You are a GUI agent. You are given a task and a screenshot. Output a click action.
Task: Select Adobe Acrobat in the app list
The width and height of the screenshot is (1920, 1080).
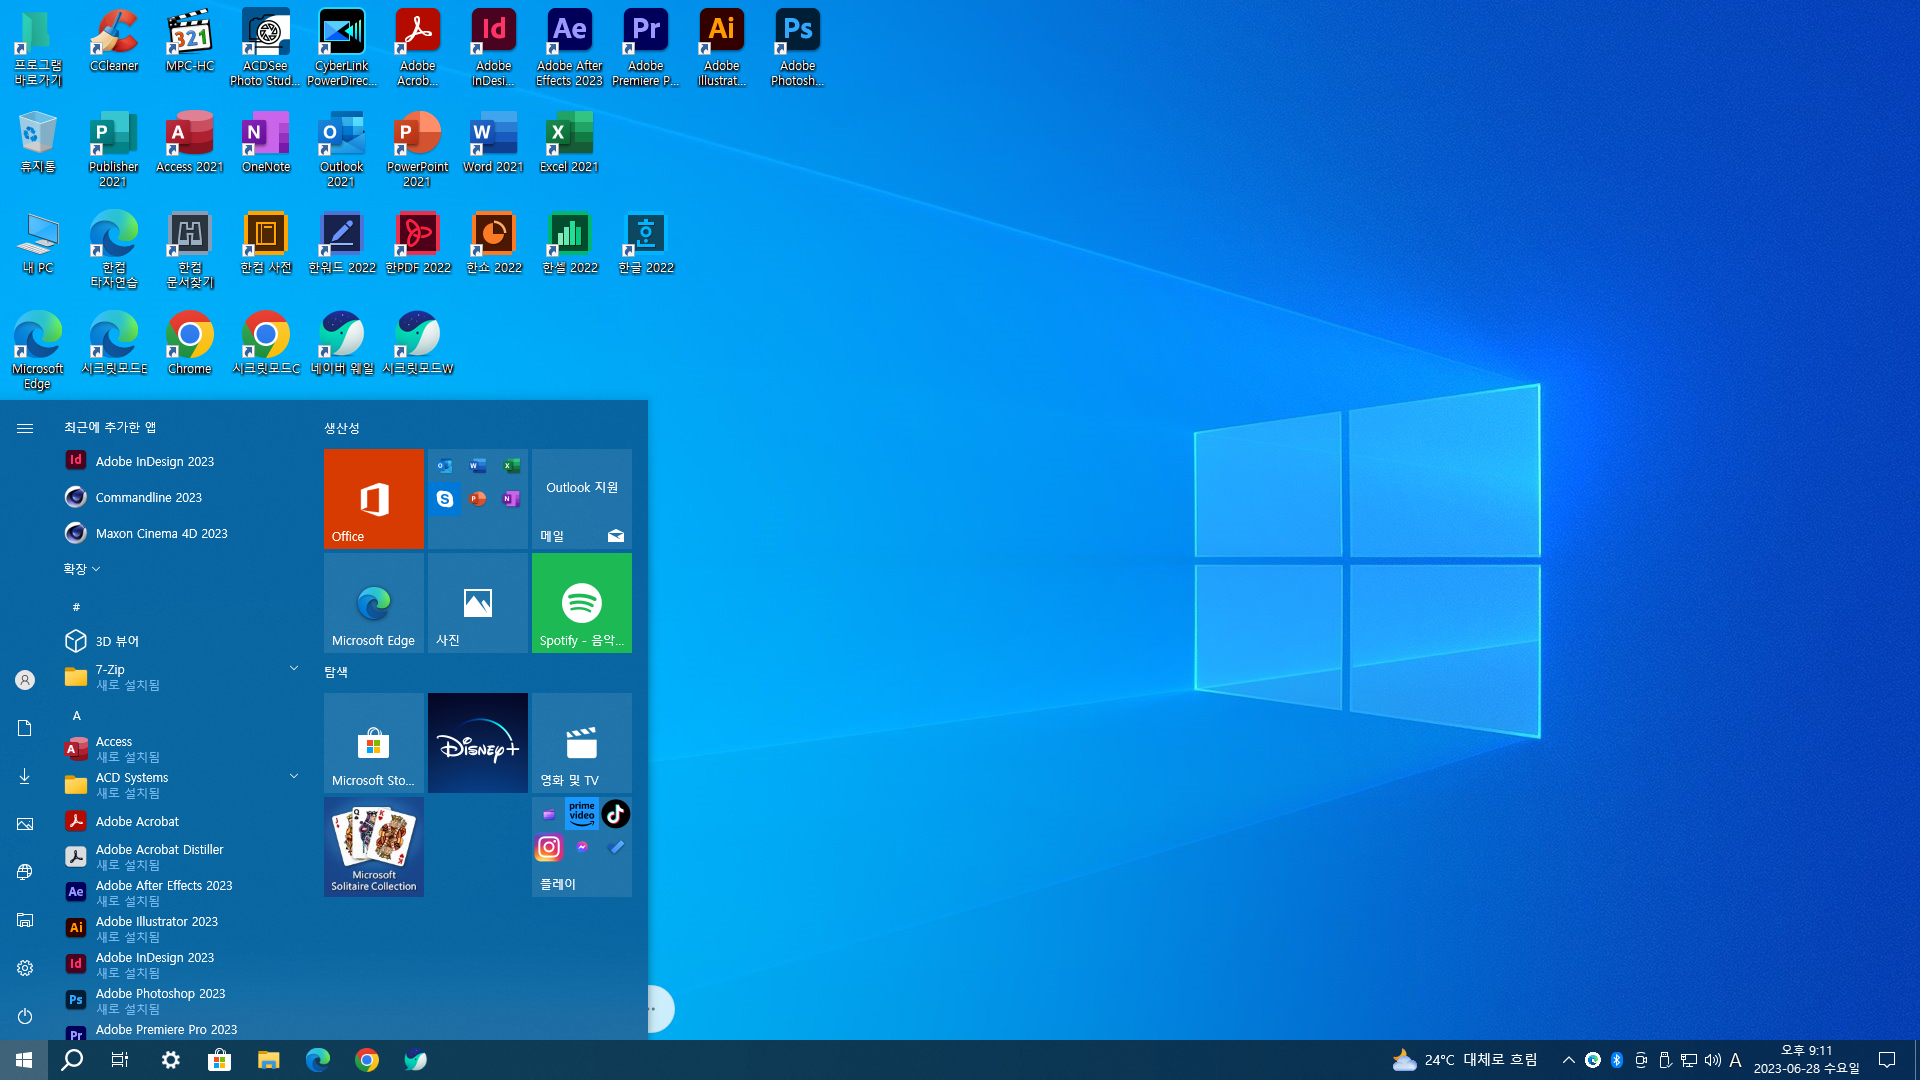(x=137, y=821)
